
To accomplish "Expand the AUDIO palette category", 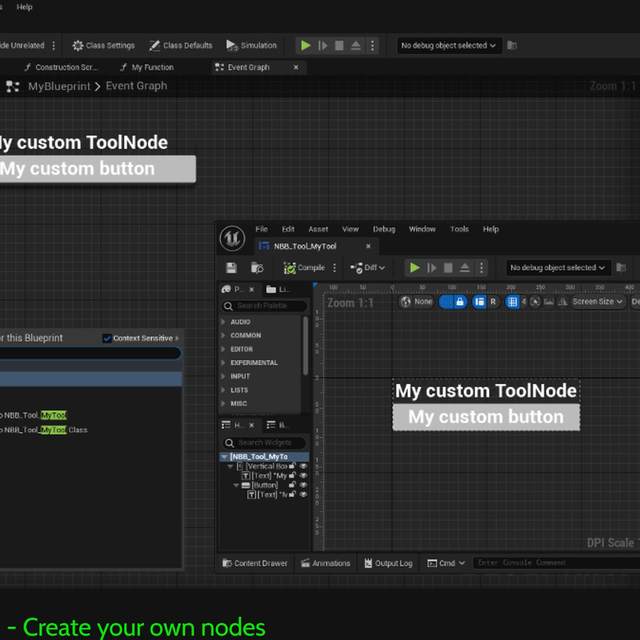I will (223, 322).
